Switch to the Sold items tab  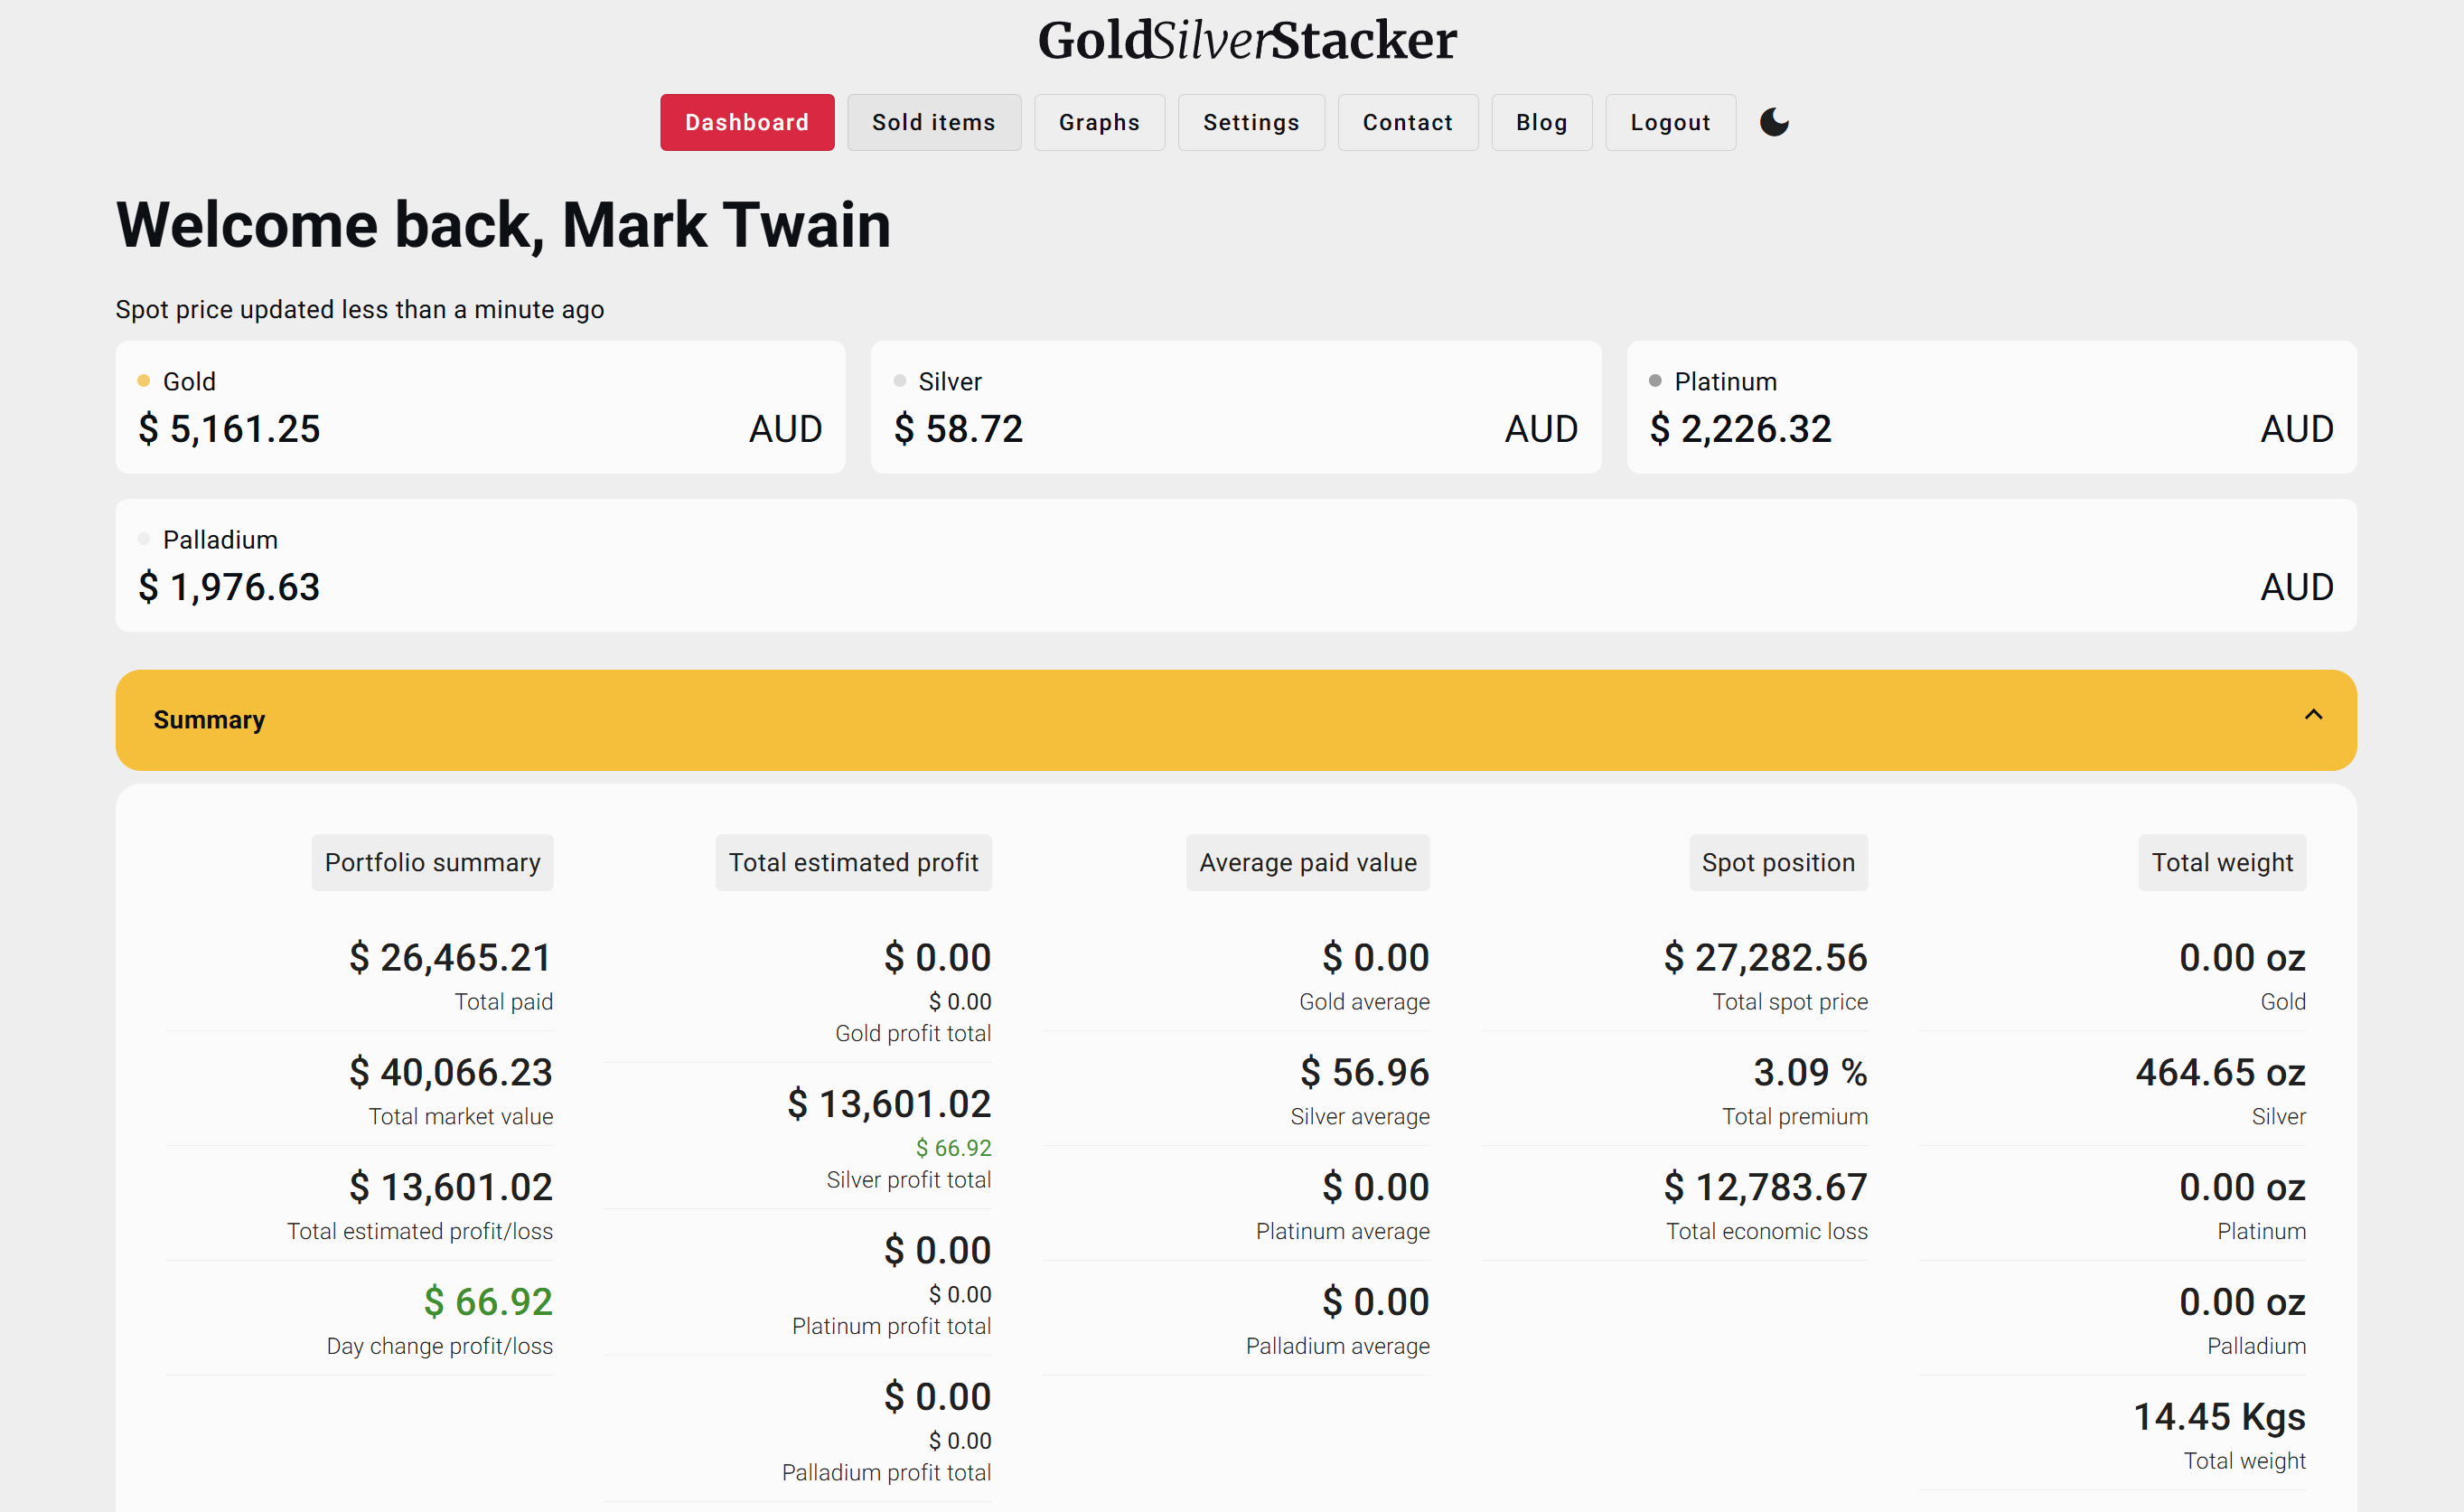[x=933, y=122]
